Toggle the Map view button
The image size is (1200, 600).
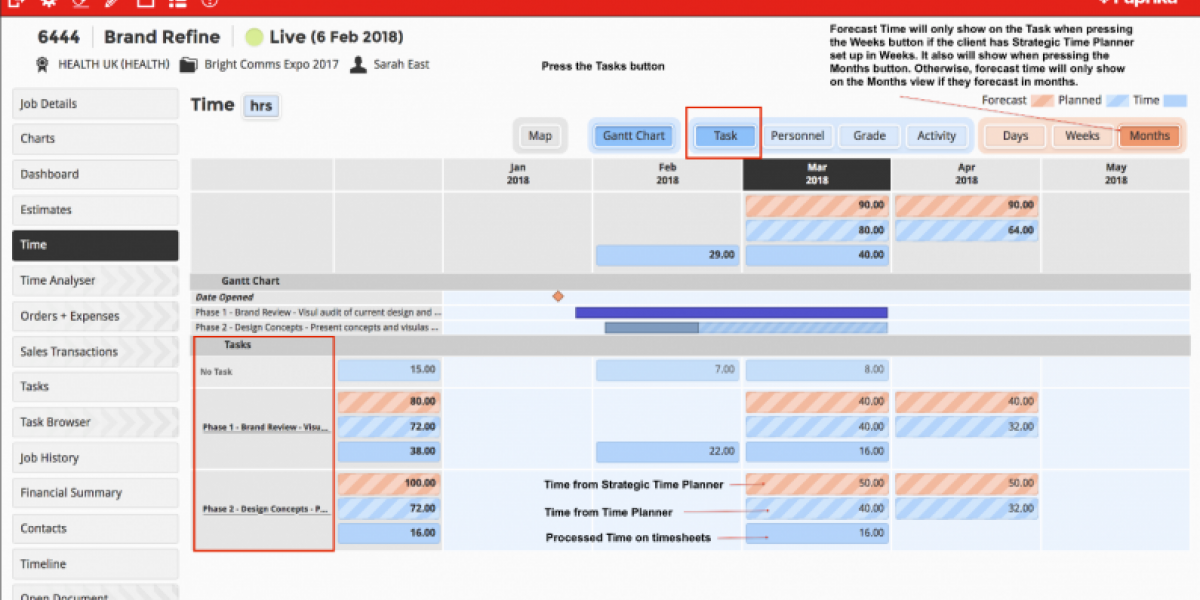tap(540, 136)
